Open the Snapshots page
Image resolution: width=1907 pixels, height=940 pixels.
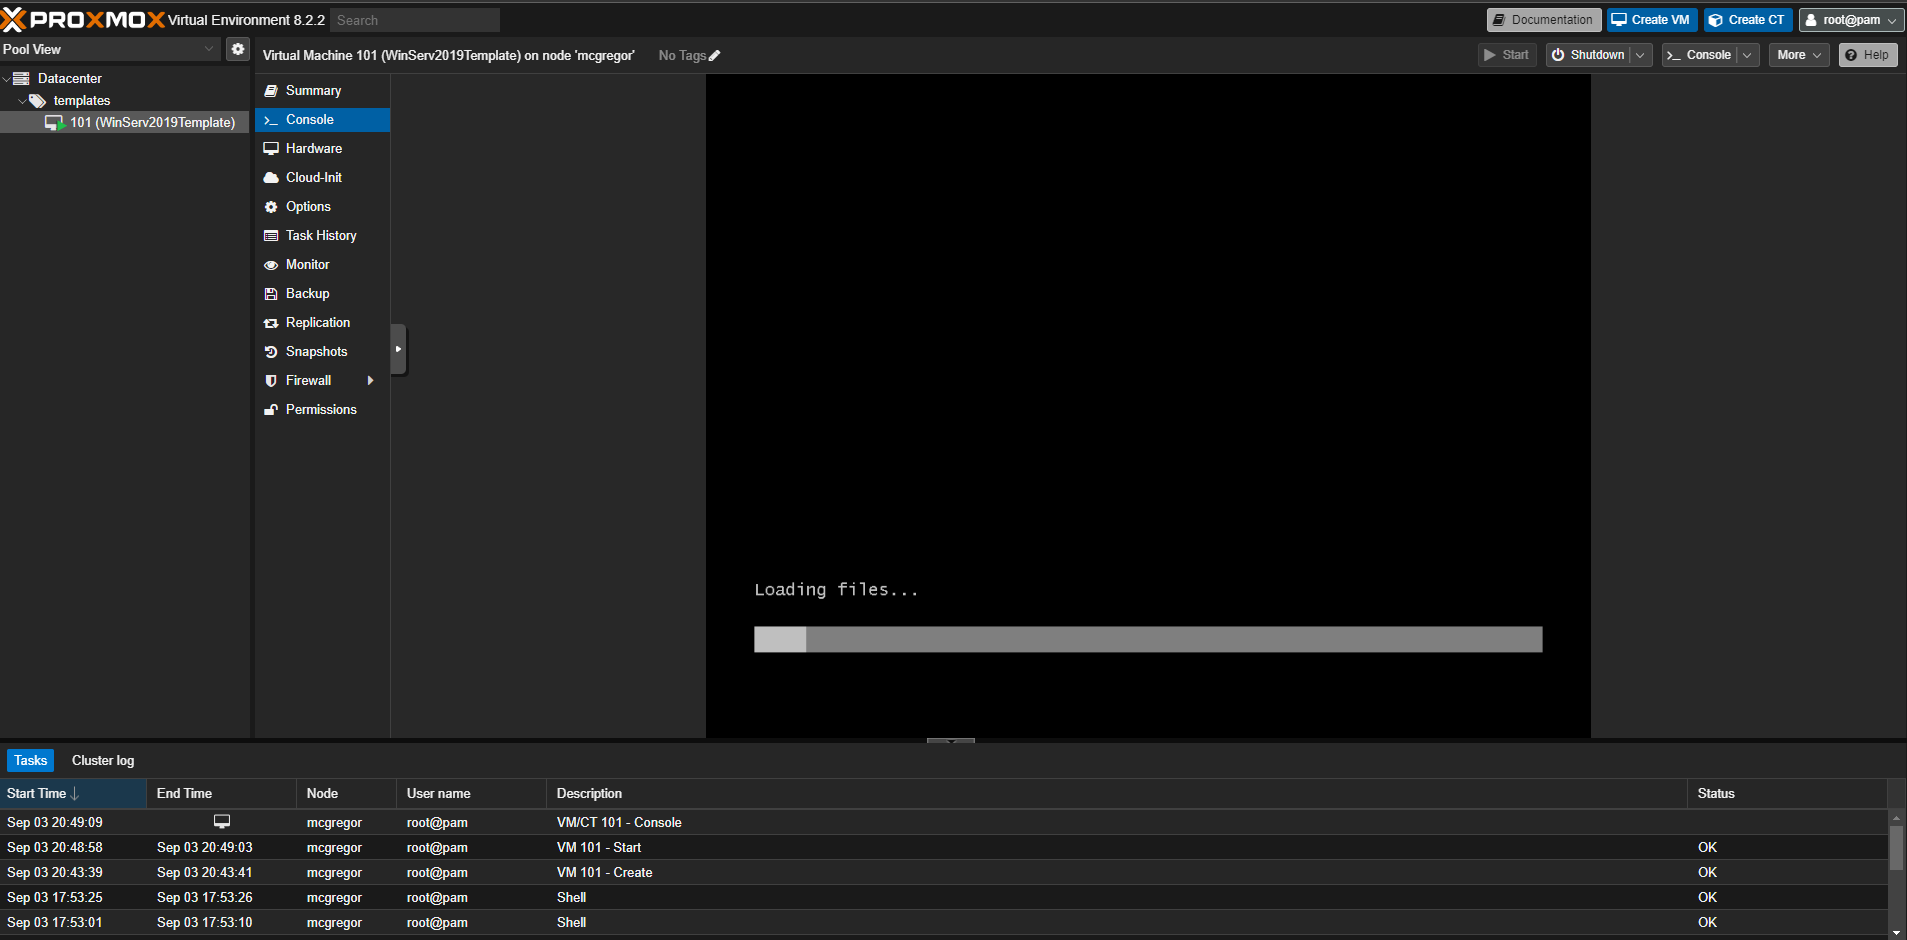tap(322, 352)
